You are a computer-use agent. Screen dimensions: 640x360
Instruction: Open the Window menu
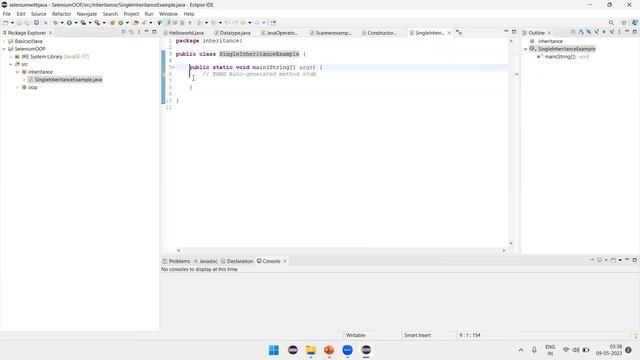[x=168, y=14]
